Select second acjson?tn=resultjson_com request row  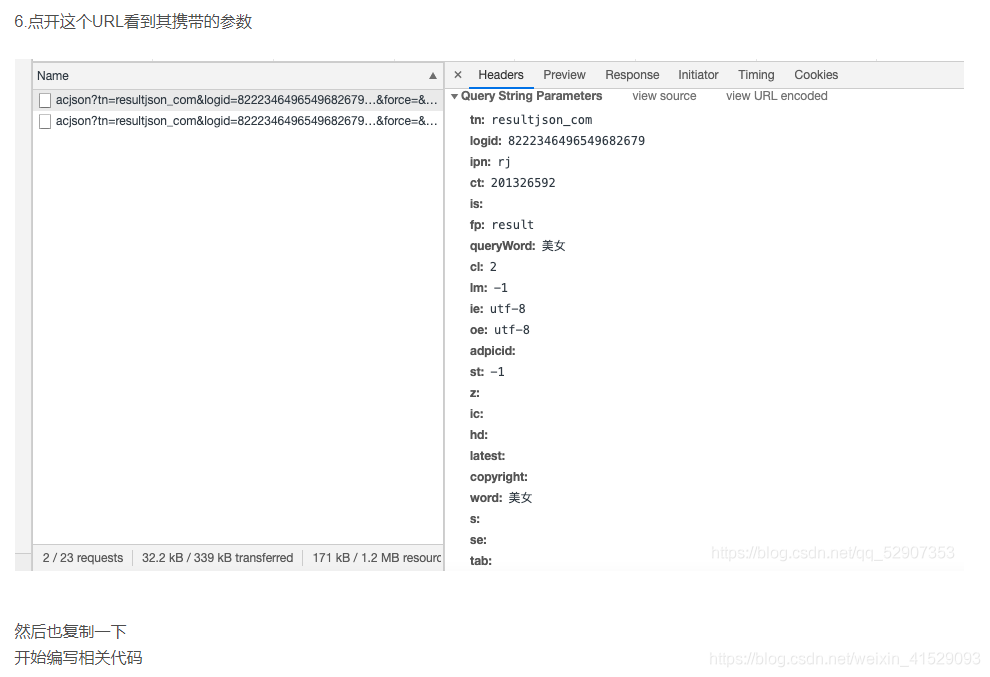point(238,121)
